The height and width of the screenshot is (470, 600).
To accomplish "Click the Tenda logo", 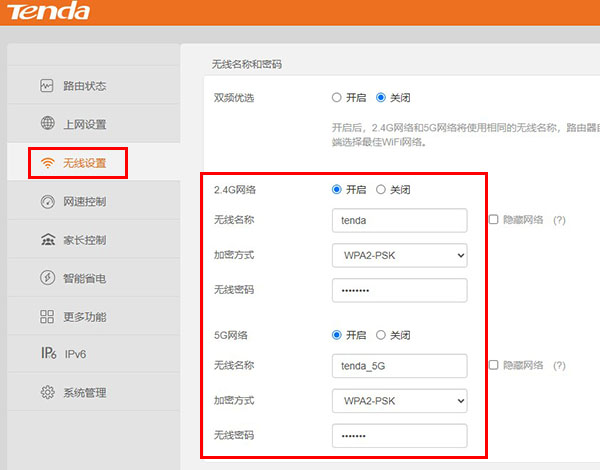I will pyautogui.click(x=49, y=10).
